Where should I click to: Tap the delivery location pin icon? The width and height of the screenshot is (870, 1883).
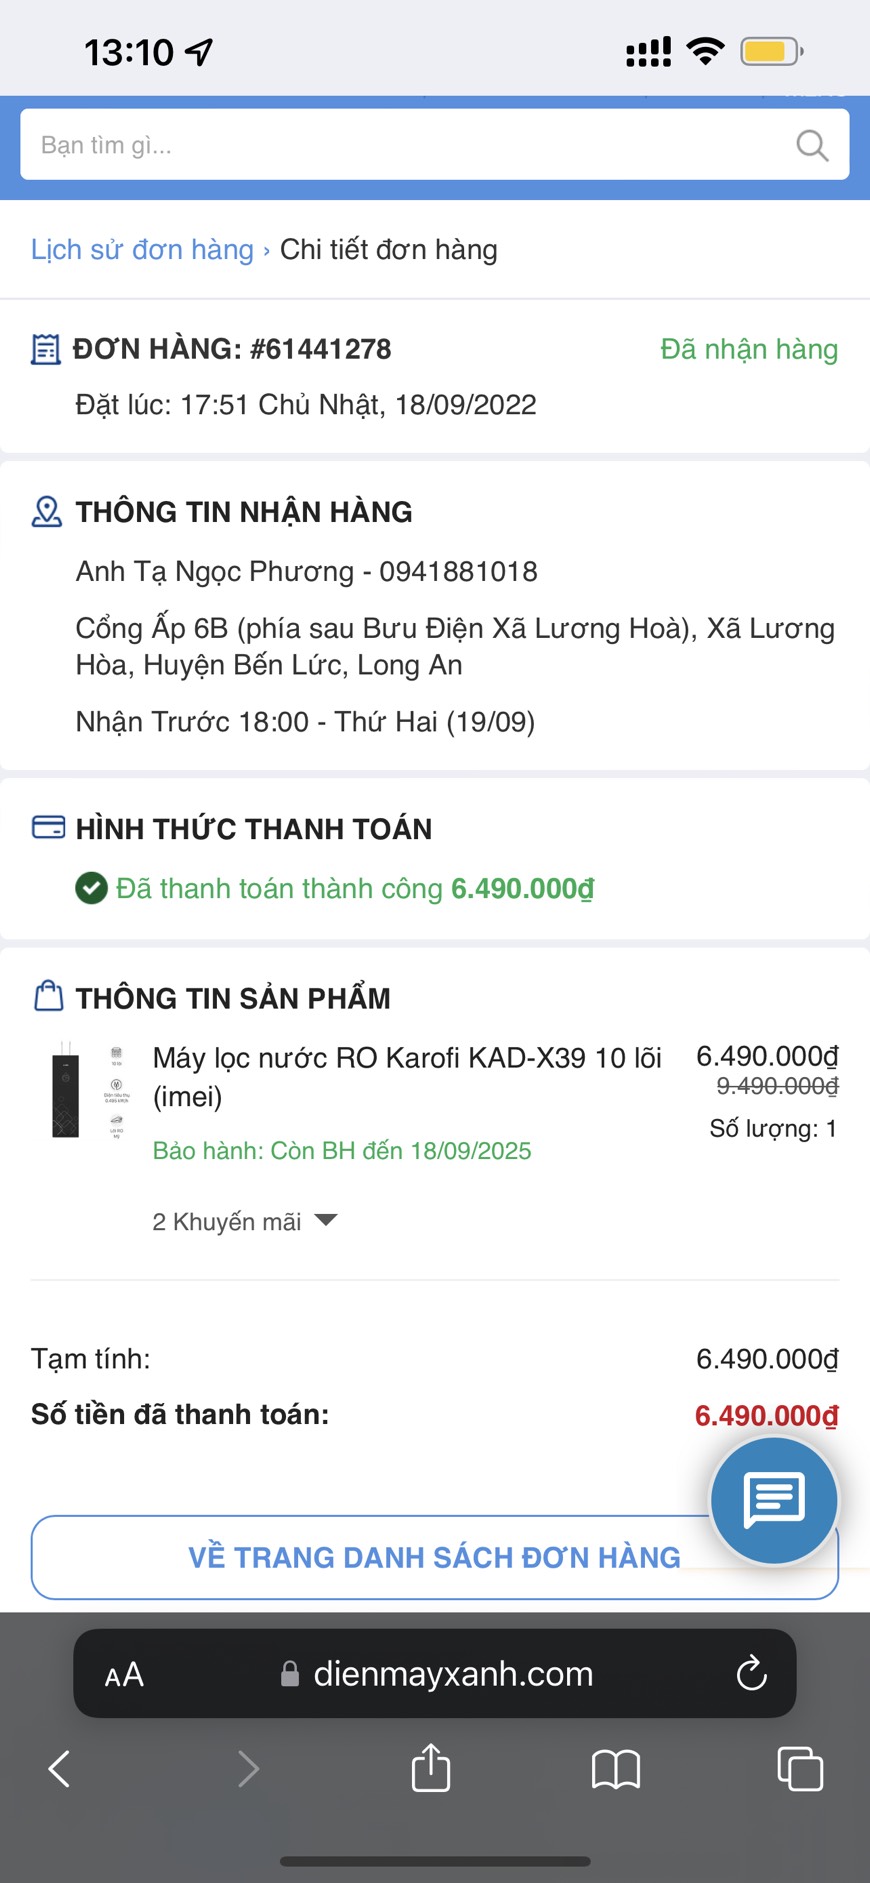coord(47,512)
